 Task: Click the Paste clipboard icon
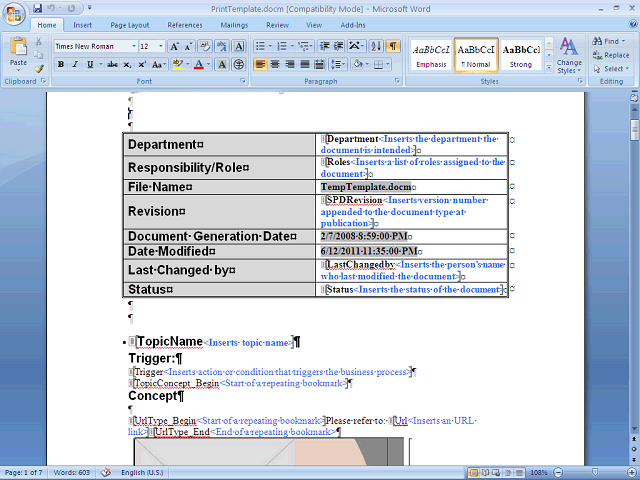click(18, 47)
